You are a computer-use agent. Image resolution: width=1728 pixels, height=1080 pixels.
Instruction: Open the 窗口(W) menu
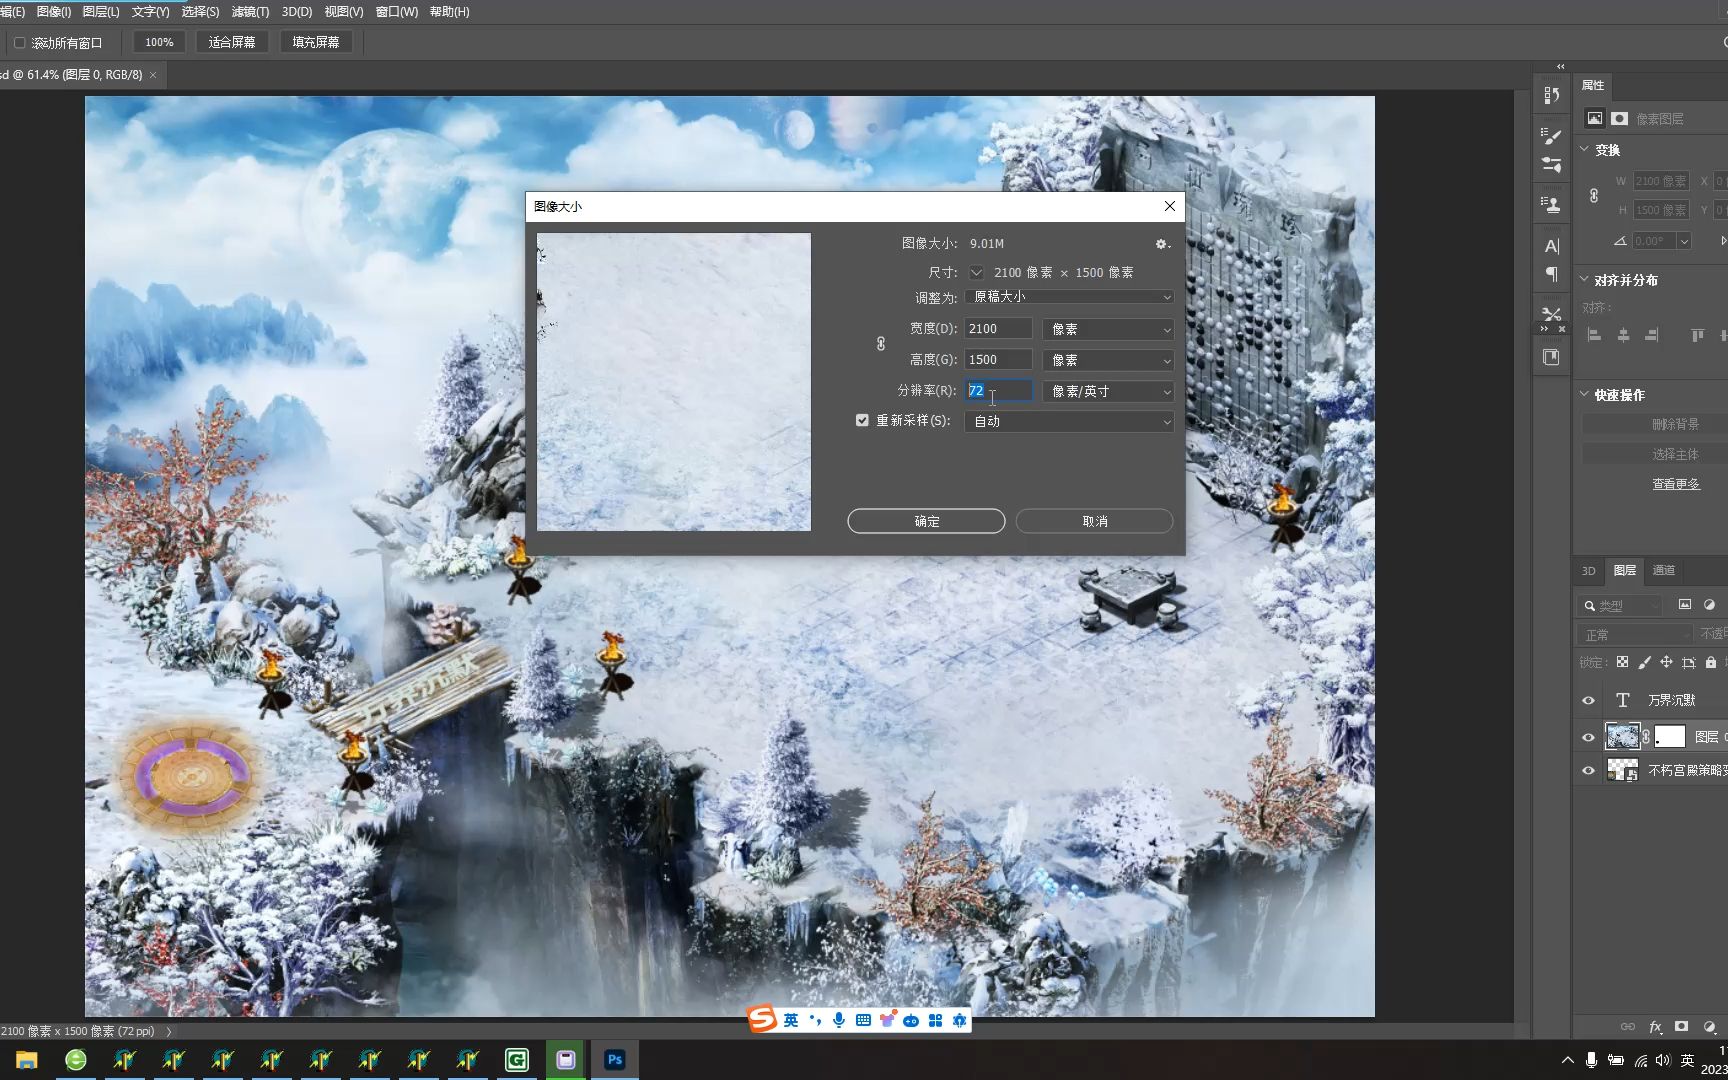click(x=397, y=11)
